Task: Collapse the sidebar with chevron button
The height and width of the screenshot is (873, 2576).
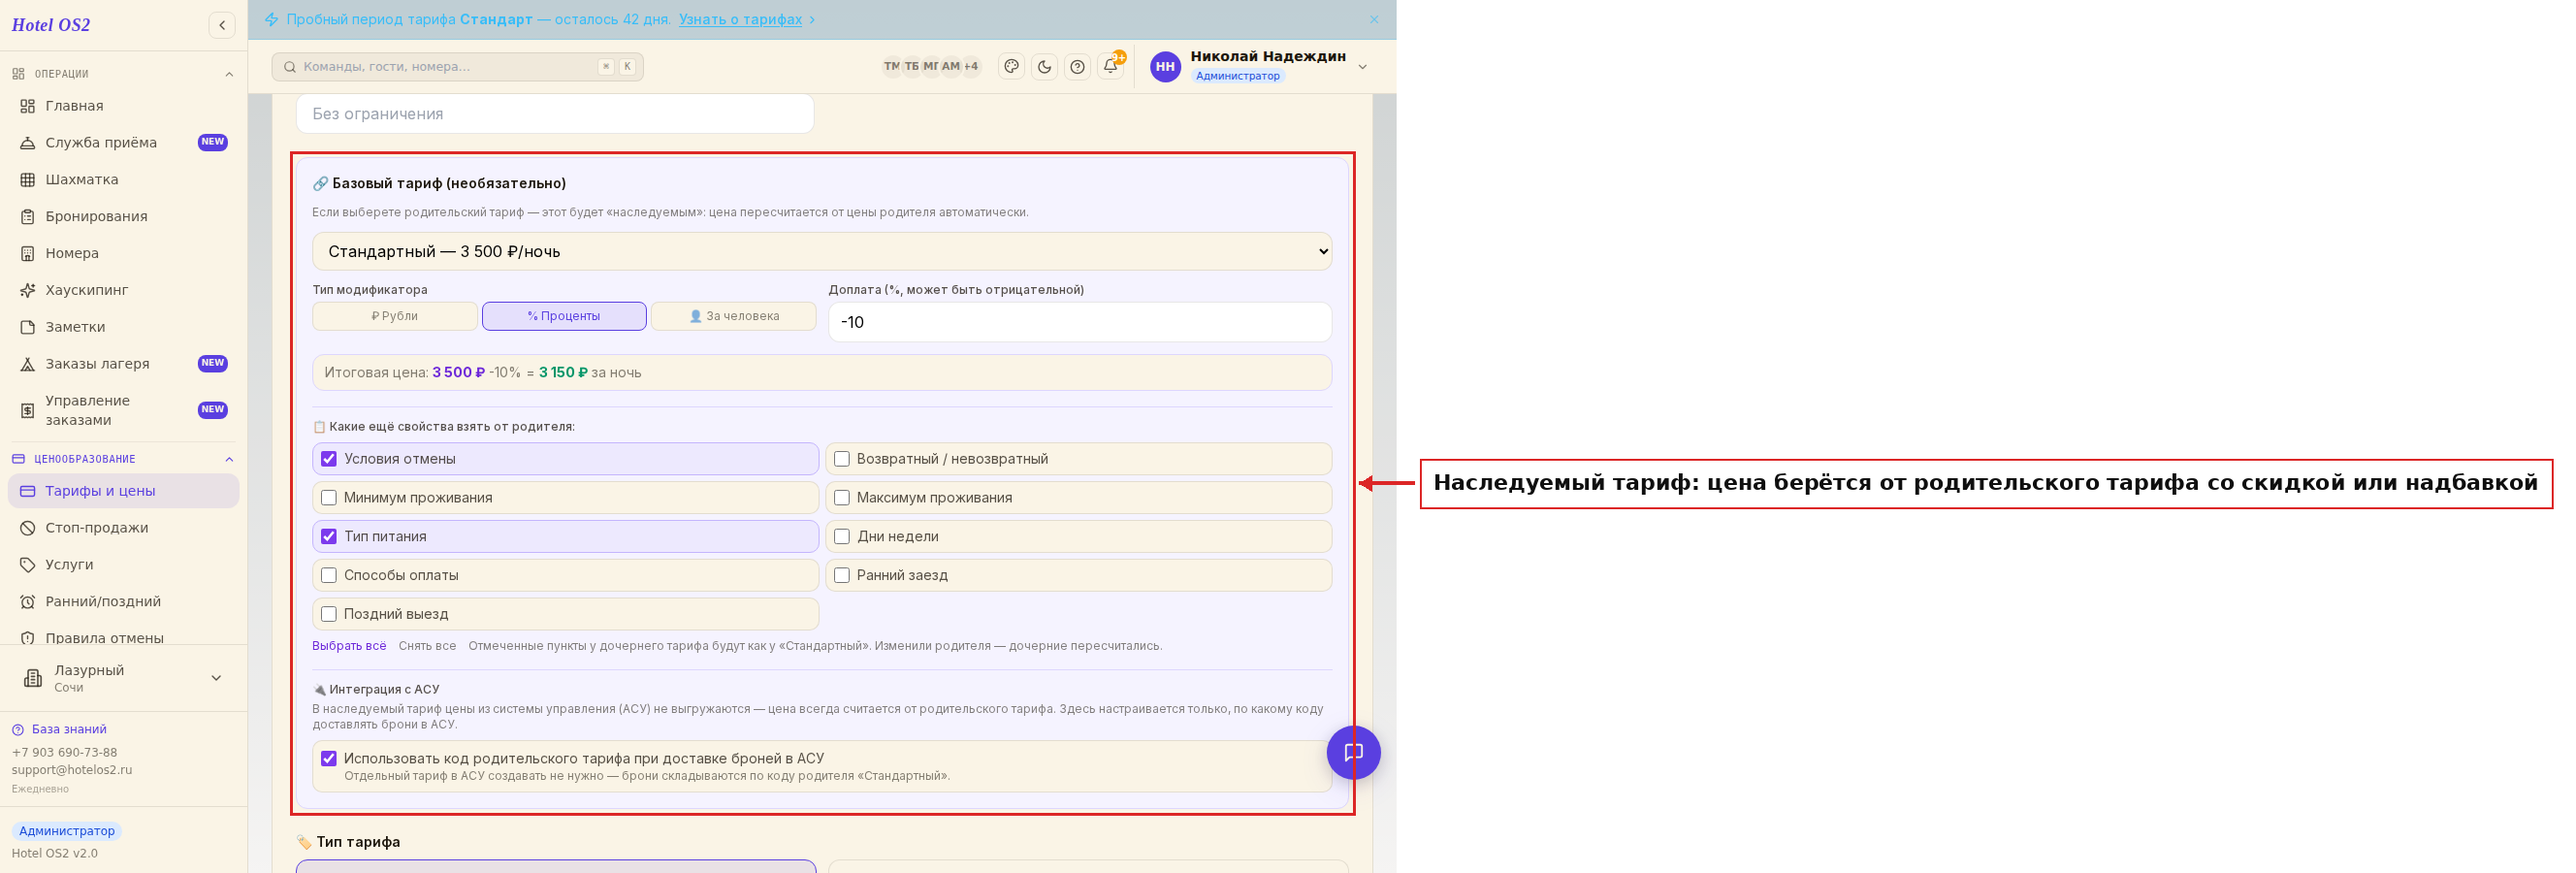Action: tap(222, 25)
